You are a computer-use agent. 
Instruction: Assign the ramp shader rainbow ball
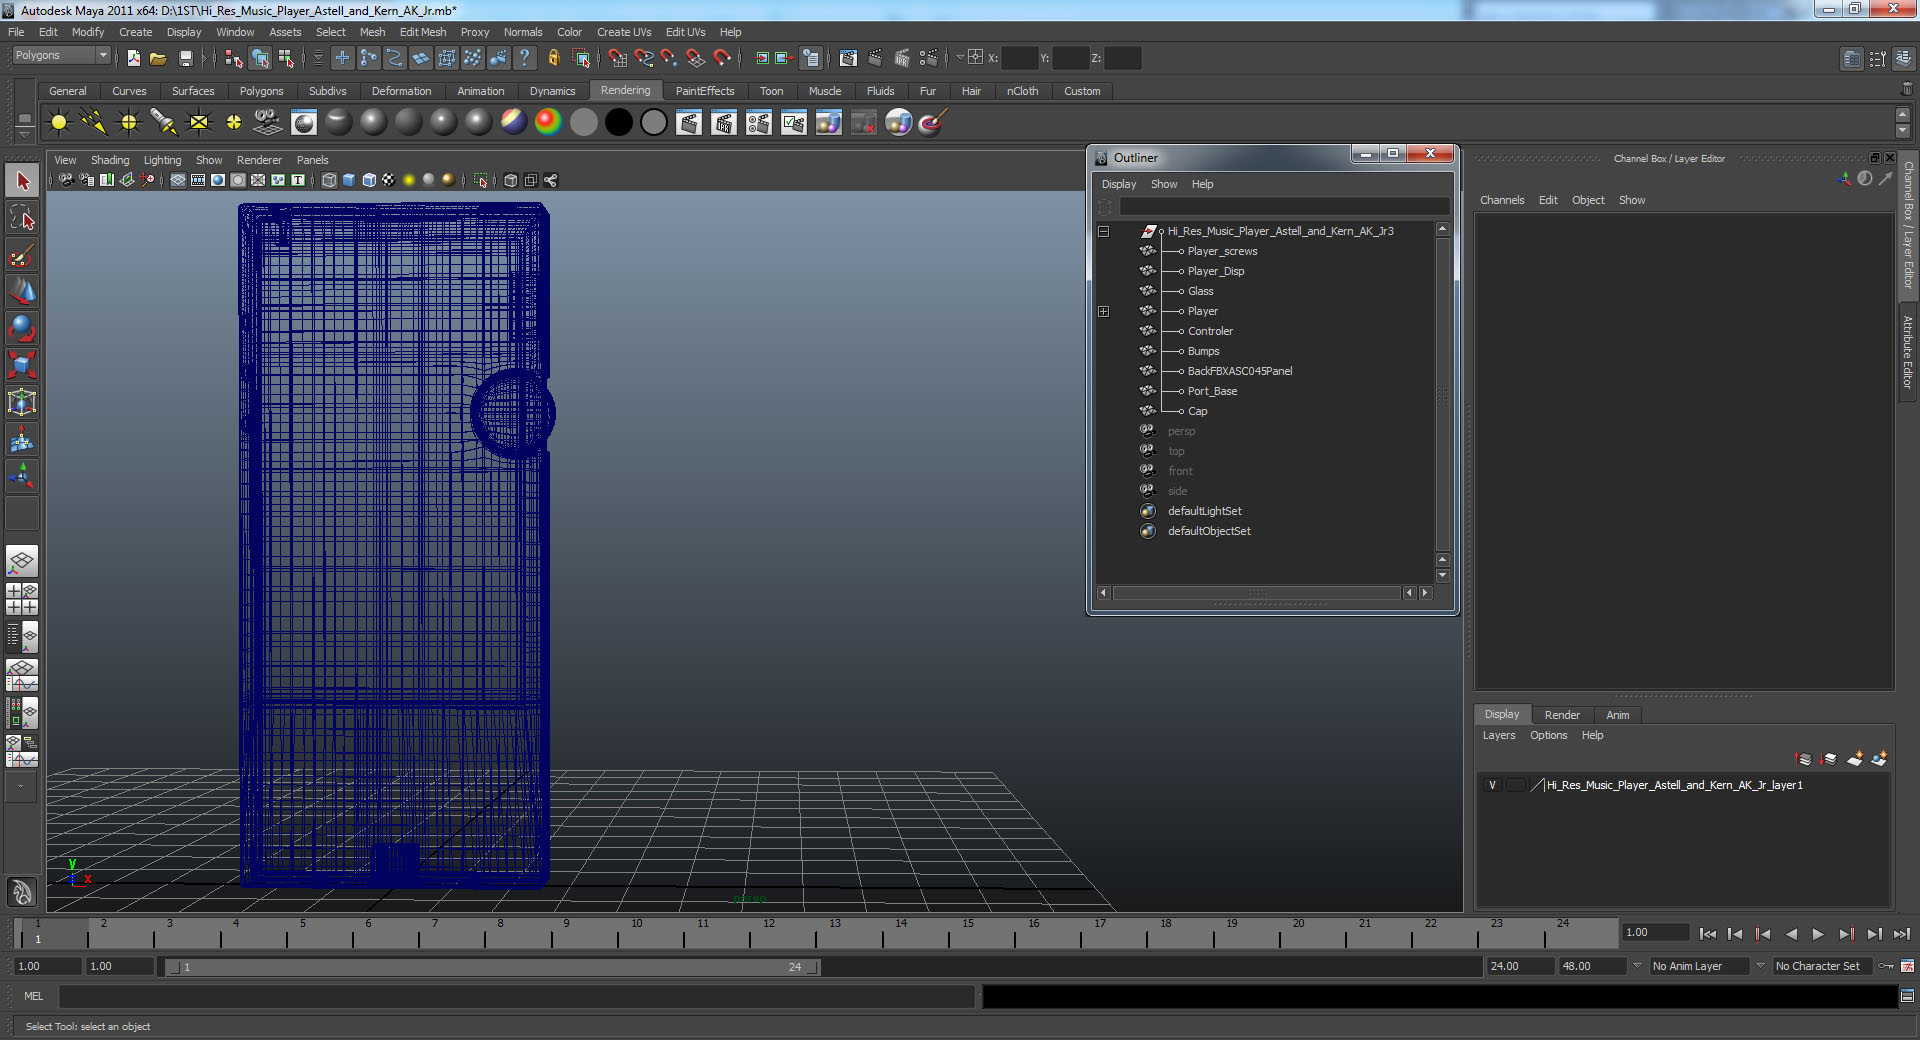click(x=548, y=122)
